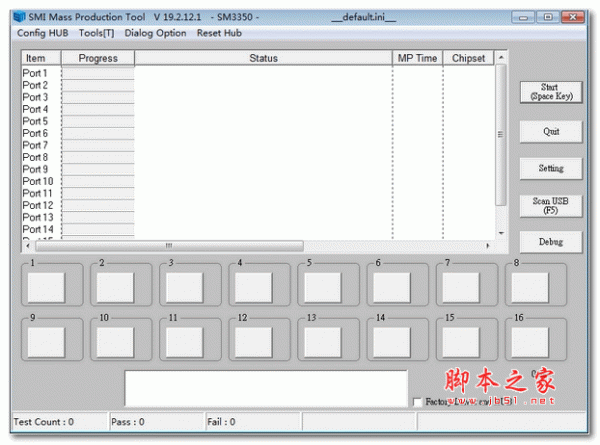Click the Item column header
The width and height of the screenshot is (600, 445).
pyautogui.click(x=41, y=58)
